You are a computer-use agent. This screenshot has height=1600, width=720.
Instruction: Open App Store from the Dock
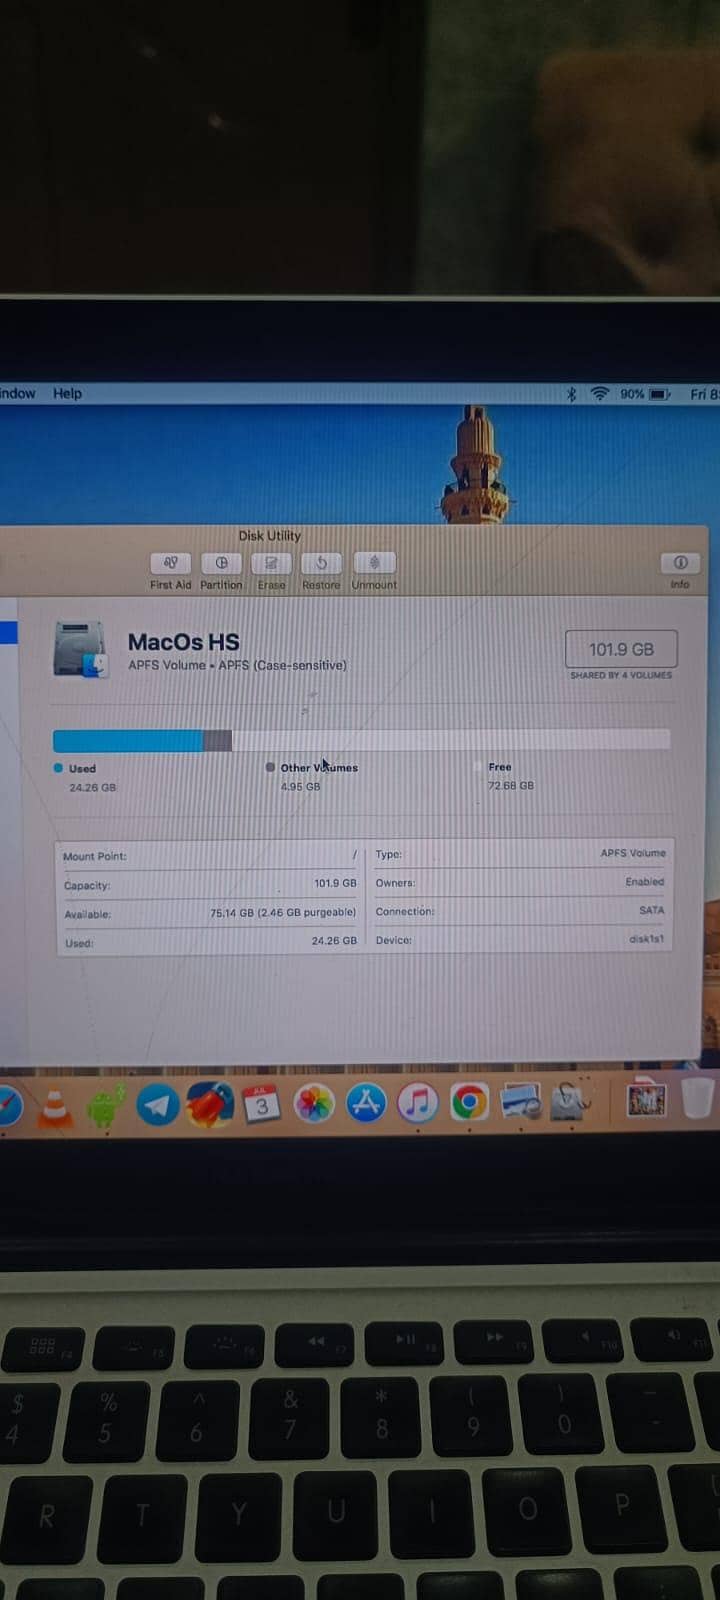pos(366,1103)
